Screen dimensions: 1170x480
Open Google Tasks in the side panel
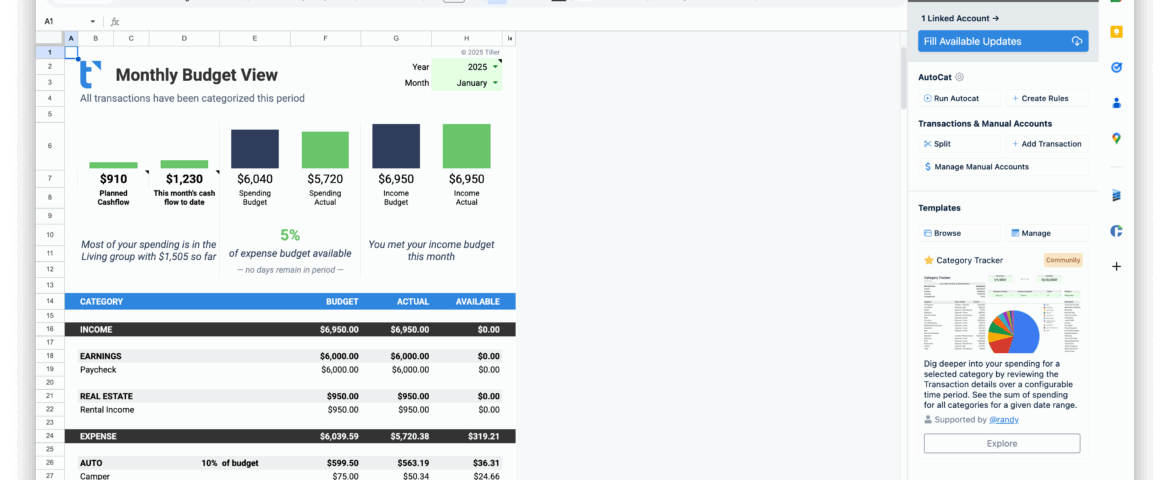(x=1116, y=67)
